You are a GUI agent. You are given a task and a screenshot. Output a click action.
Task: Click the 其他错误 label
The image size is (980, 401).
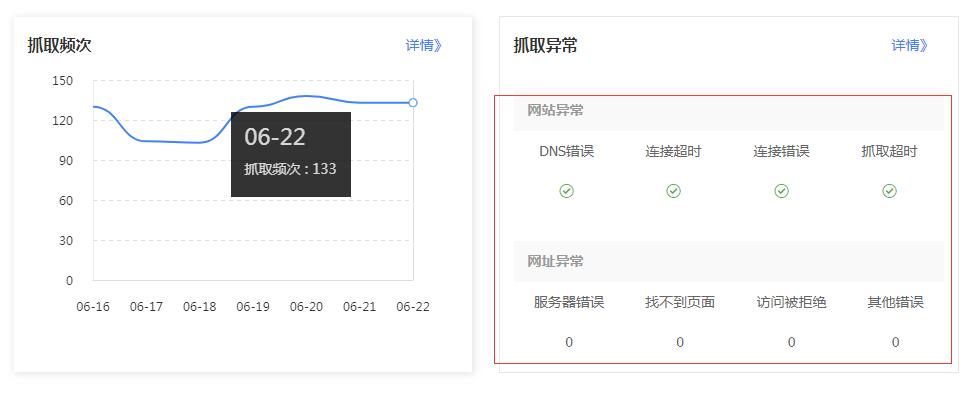pyautogui.click(x=896, y=303)
